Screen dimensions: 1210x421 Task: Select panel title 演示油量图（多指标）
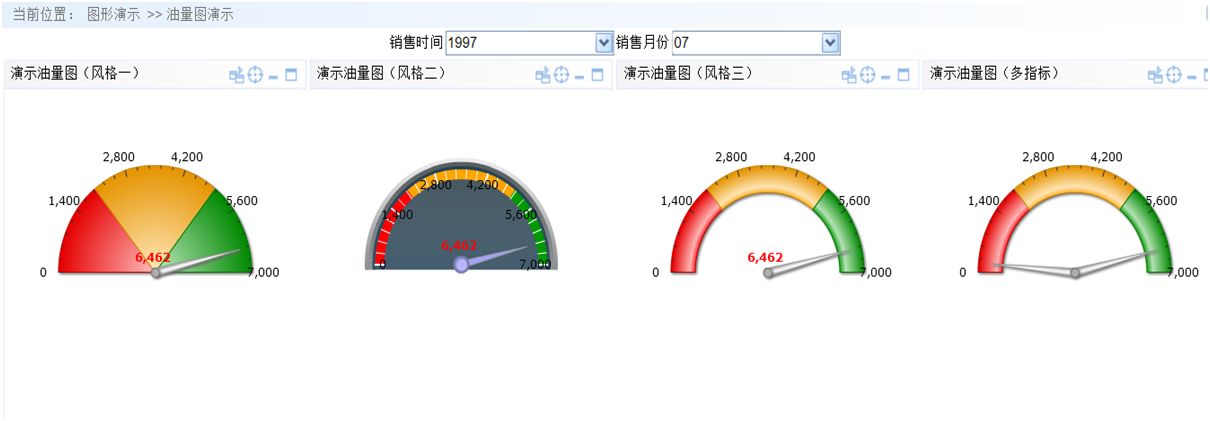[x=994, y=73]
